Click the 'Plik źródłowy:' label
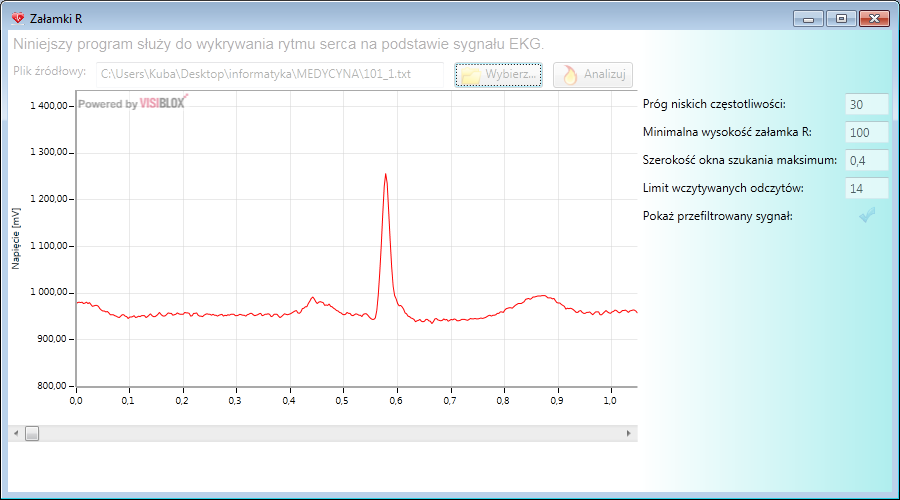Screen dimensions: 900x500 pos(49,72)
